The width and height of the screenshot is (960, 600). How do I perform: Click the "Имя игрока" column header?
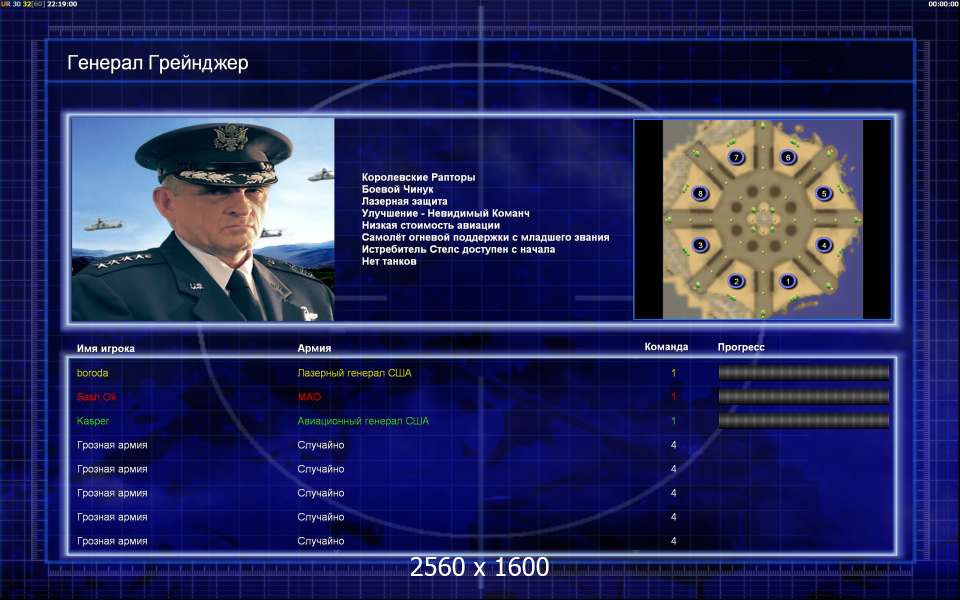coord(105,349)
